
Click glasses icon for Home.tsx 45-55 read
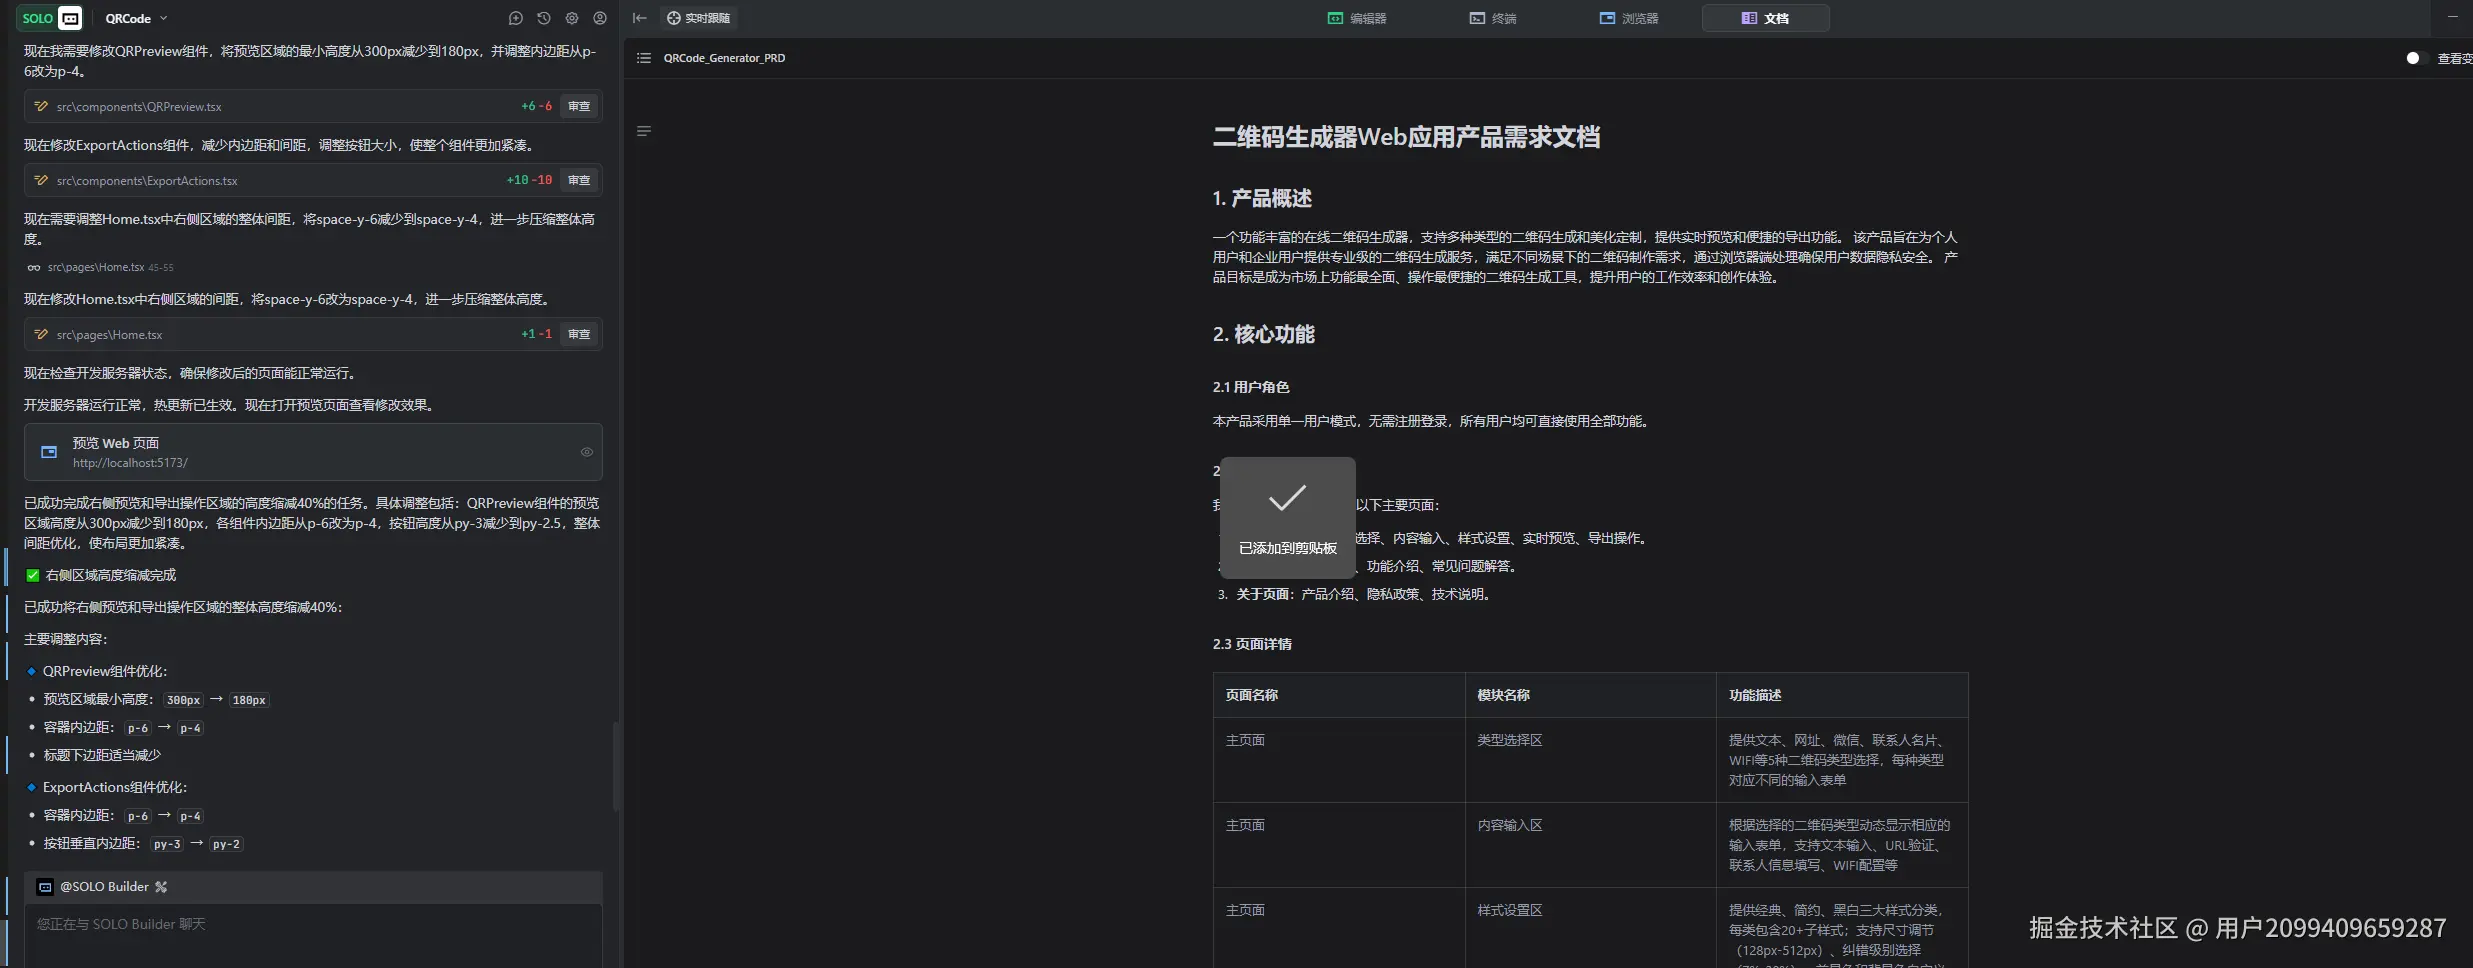pos(34,268)
